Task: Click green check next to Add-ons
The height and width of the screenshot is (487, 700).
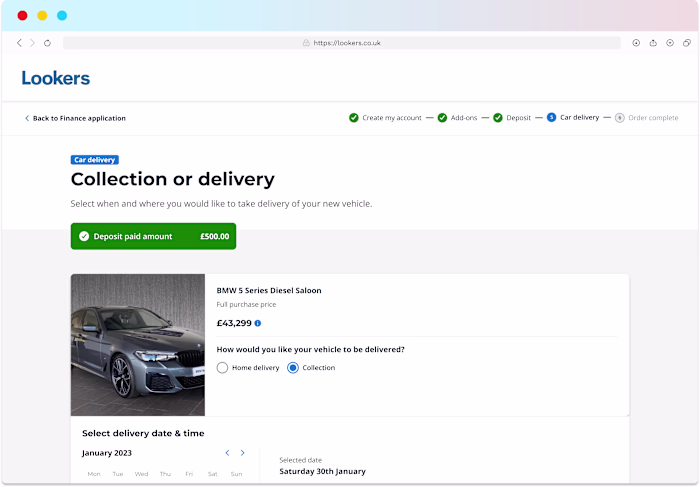Action: tap(442, 118)
